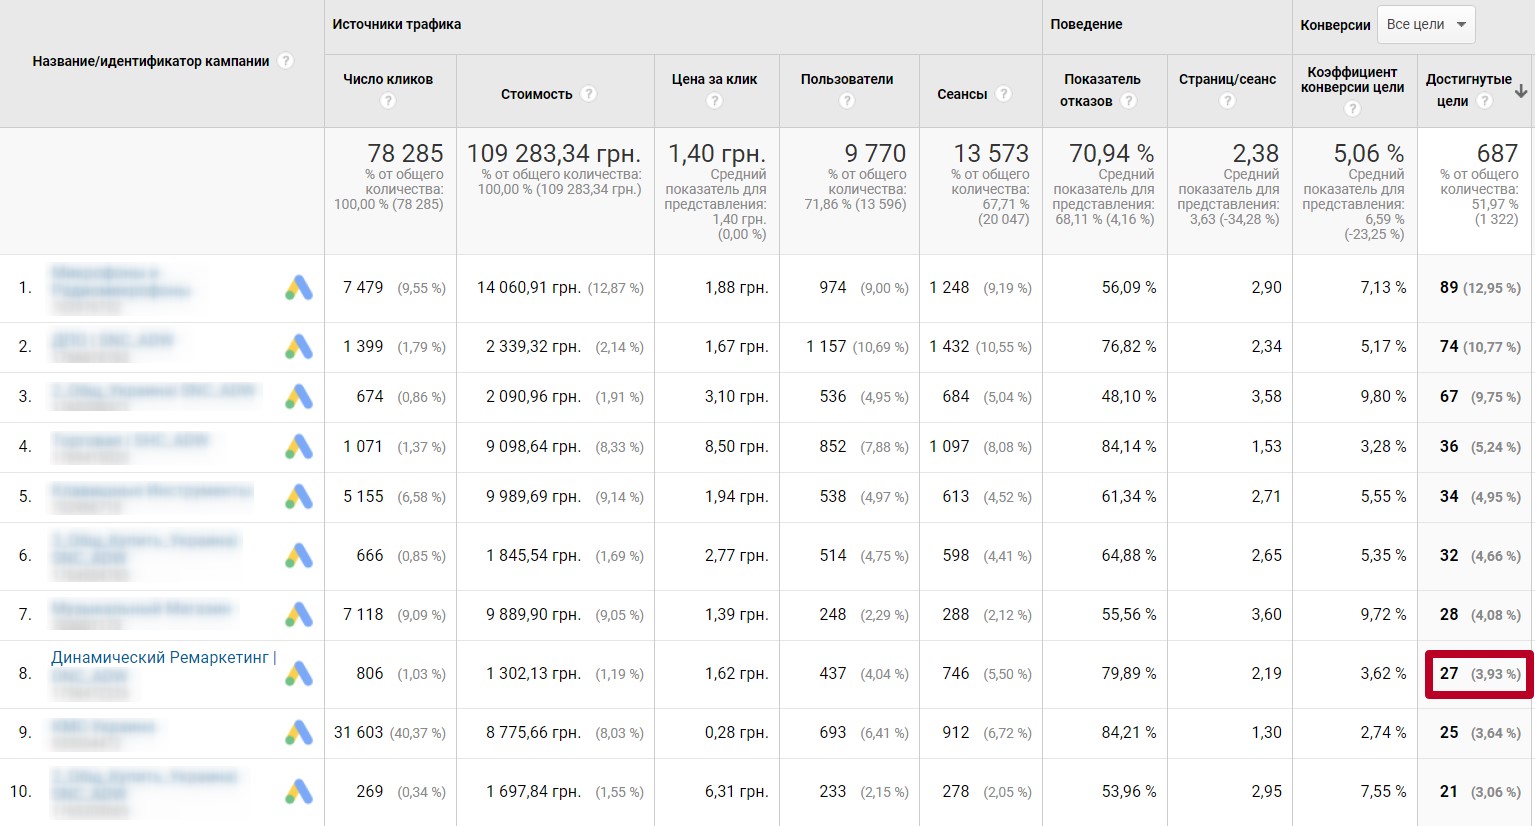
Task: Click cost per click 0,28 грн.
Action: click(737, 733)
